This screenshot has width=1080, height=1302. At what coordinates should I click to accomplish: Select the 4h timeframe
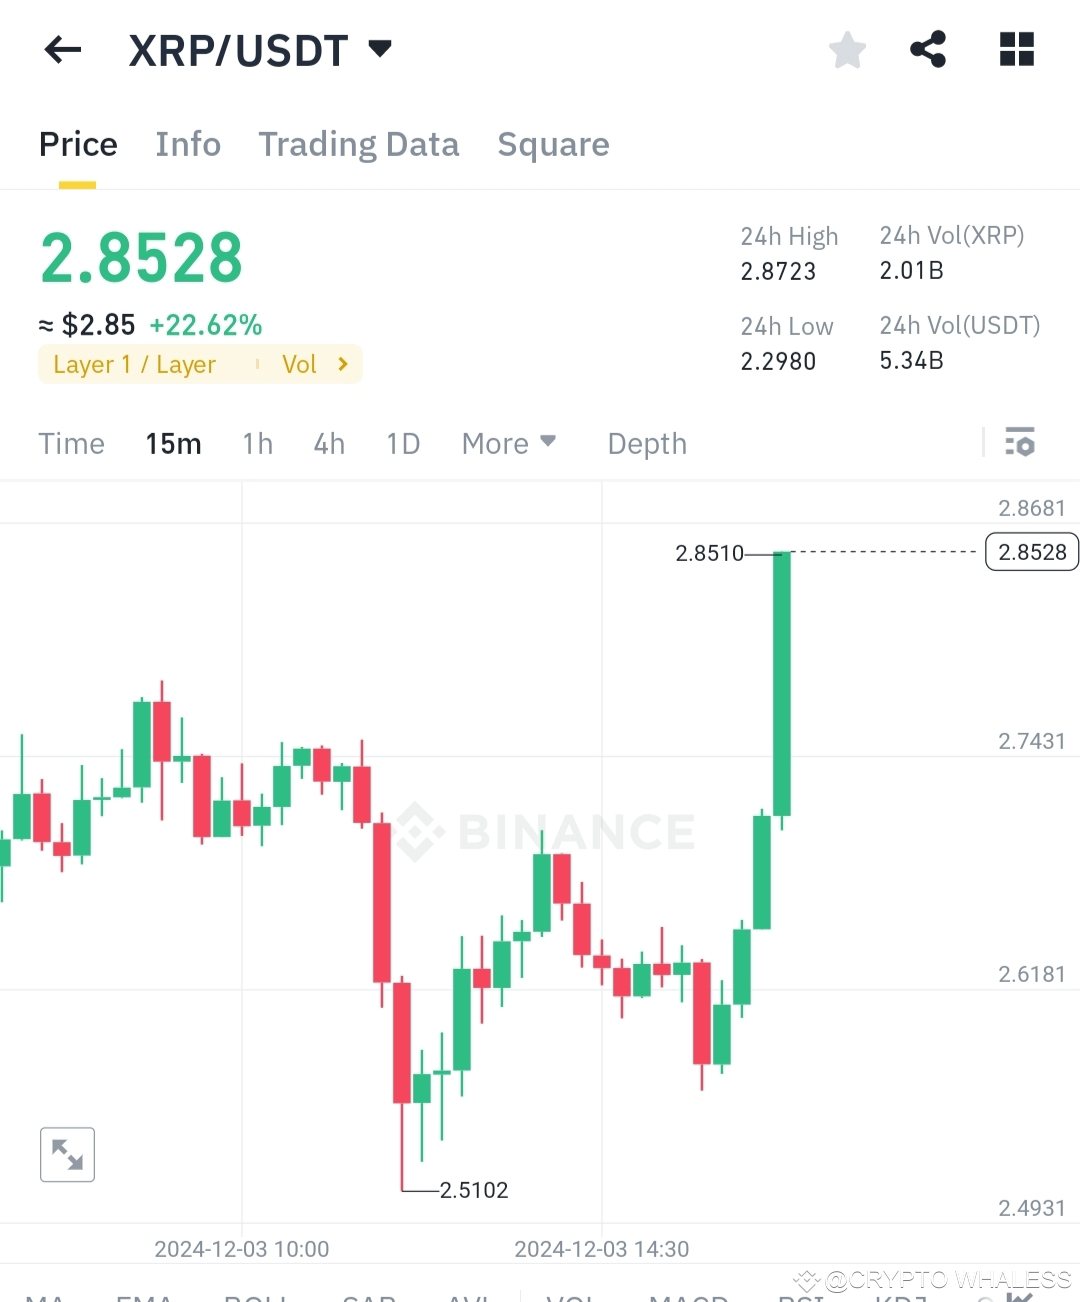click(x=329, y=443)
